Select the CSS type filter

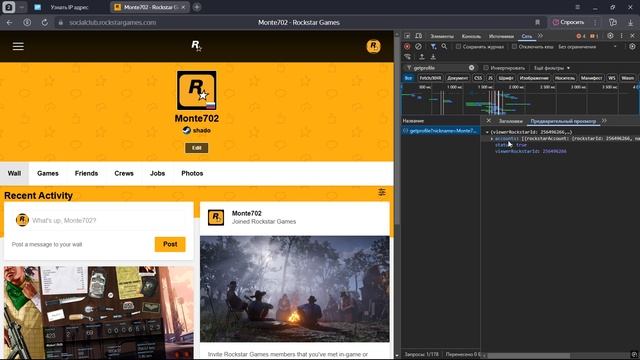coord(478,78)
